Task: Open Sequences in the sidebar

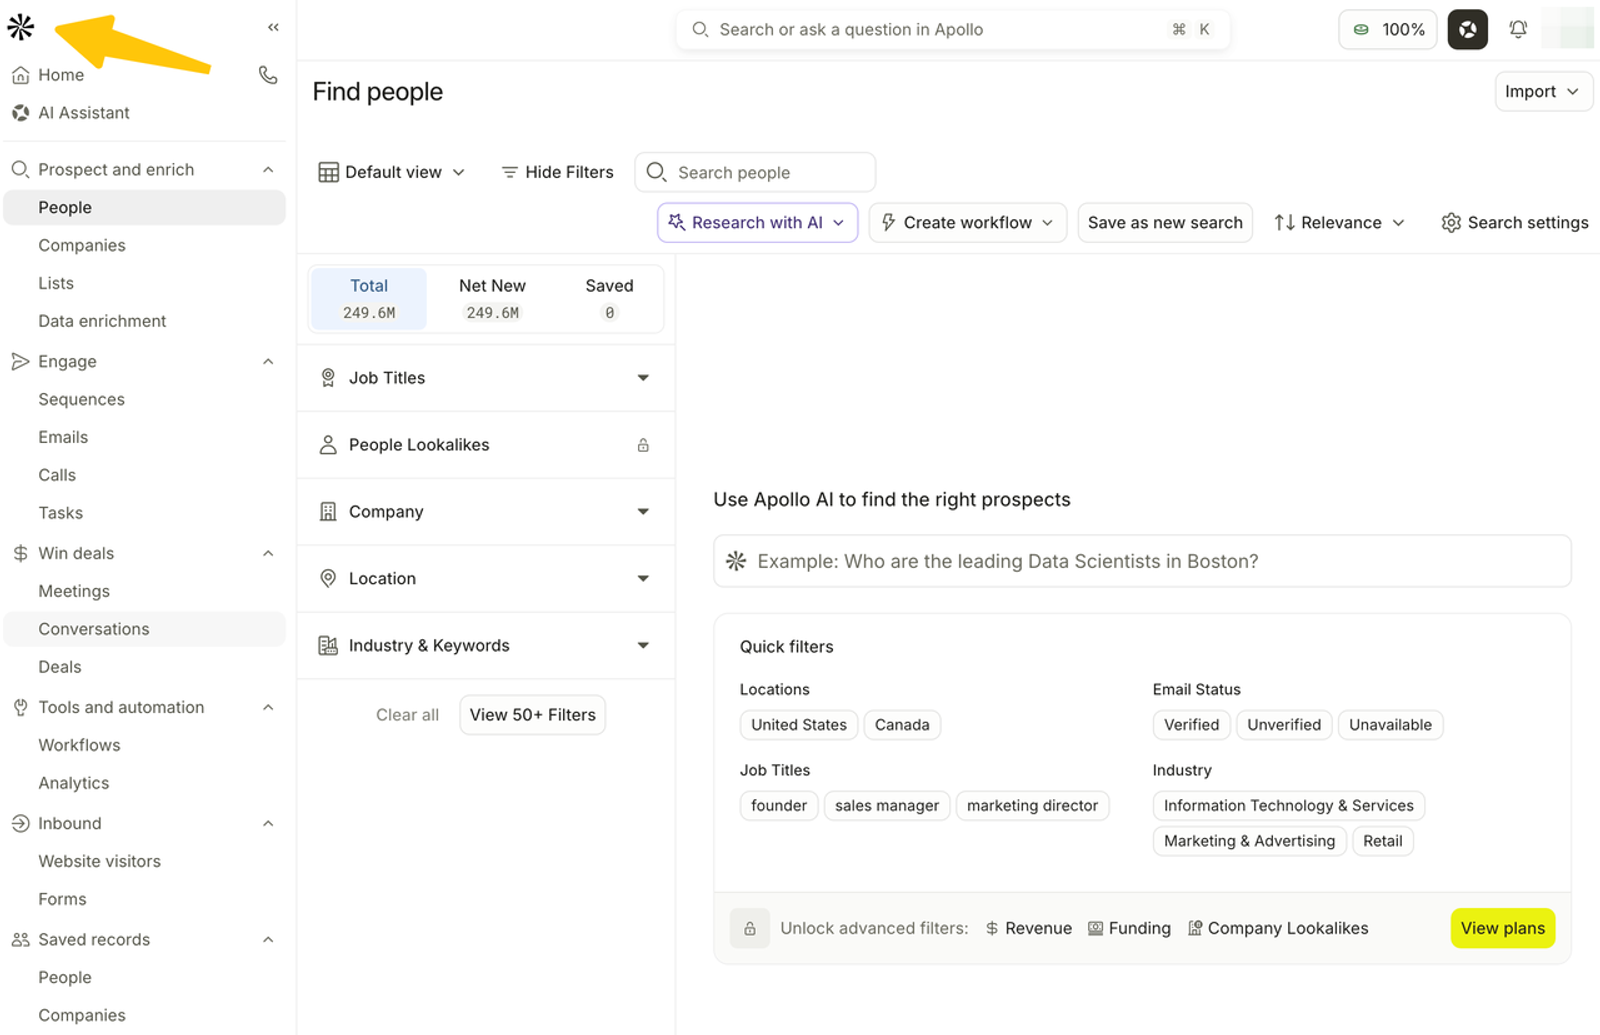Action: [81, 400]
